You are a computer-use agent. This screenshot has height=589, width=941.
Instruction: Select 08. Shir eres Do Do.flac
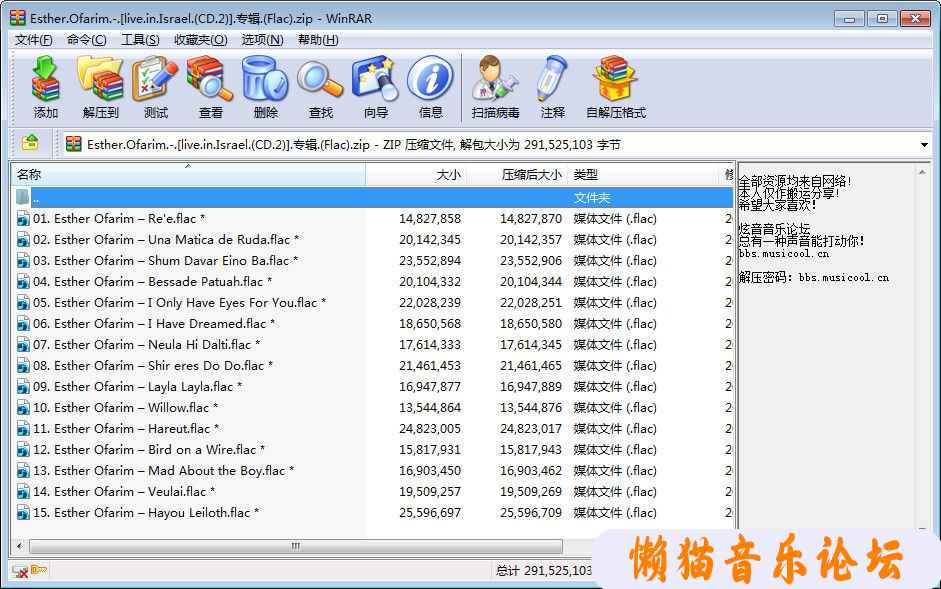(x=153, y=366)
